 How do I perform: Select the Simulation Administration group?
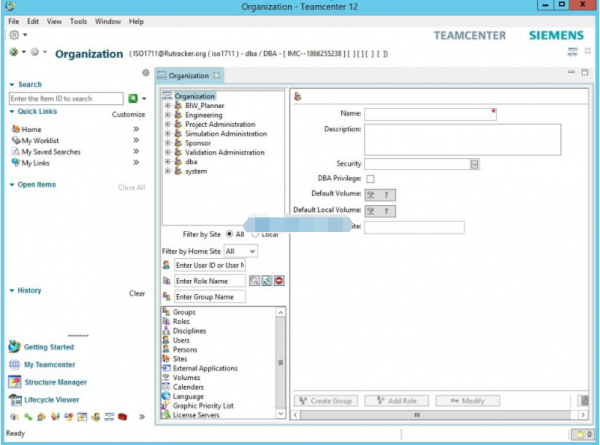click(x=226, y=134)
